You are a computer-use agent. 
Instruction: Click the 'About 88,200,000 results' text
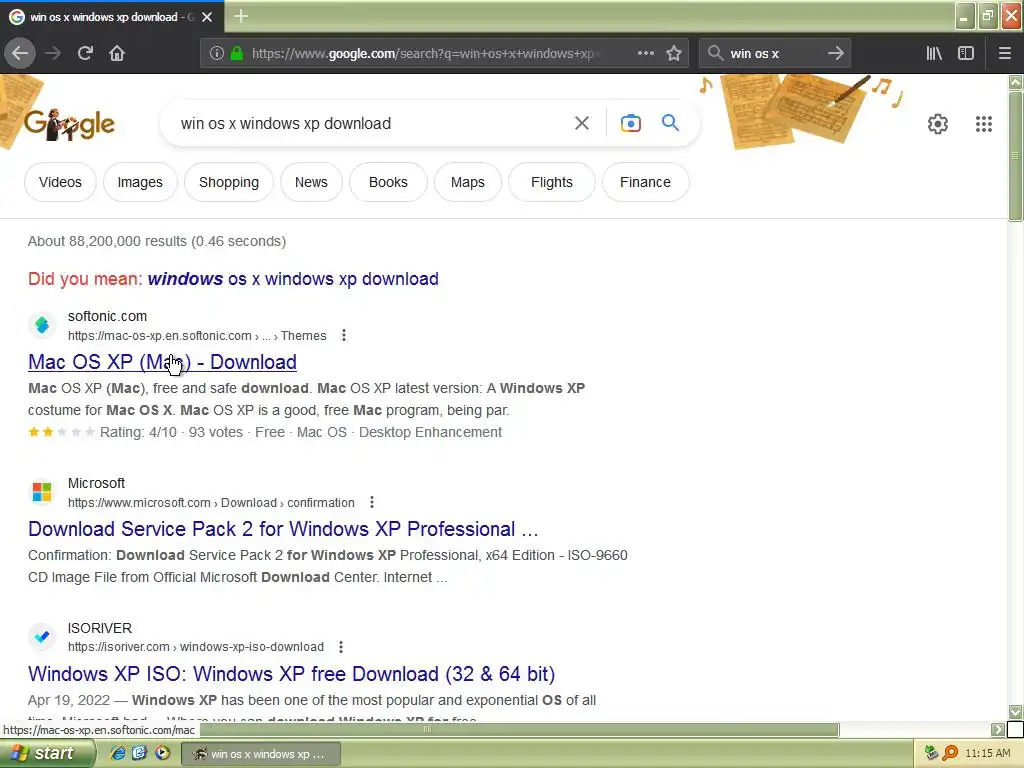[157, 241]
